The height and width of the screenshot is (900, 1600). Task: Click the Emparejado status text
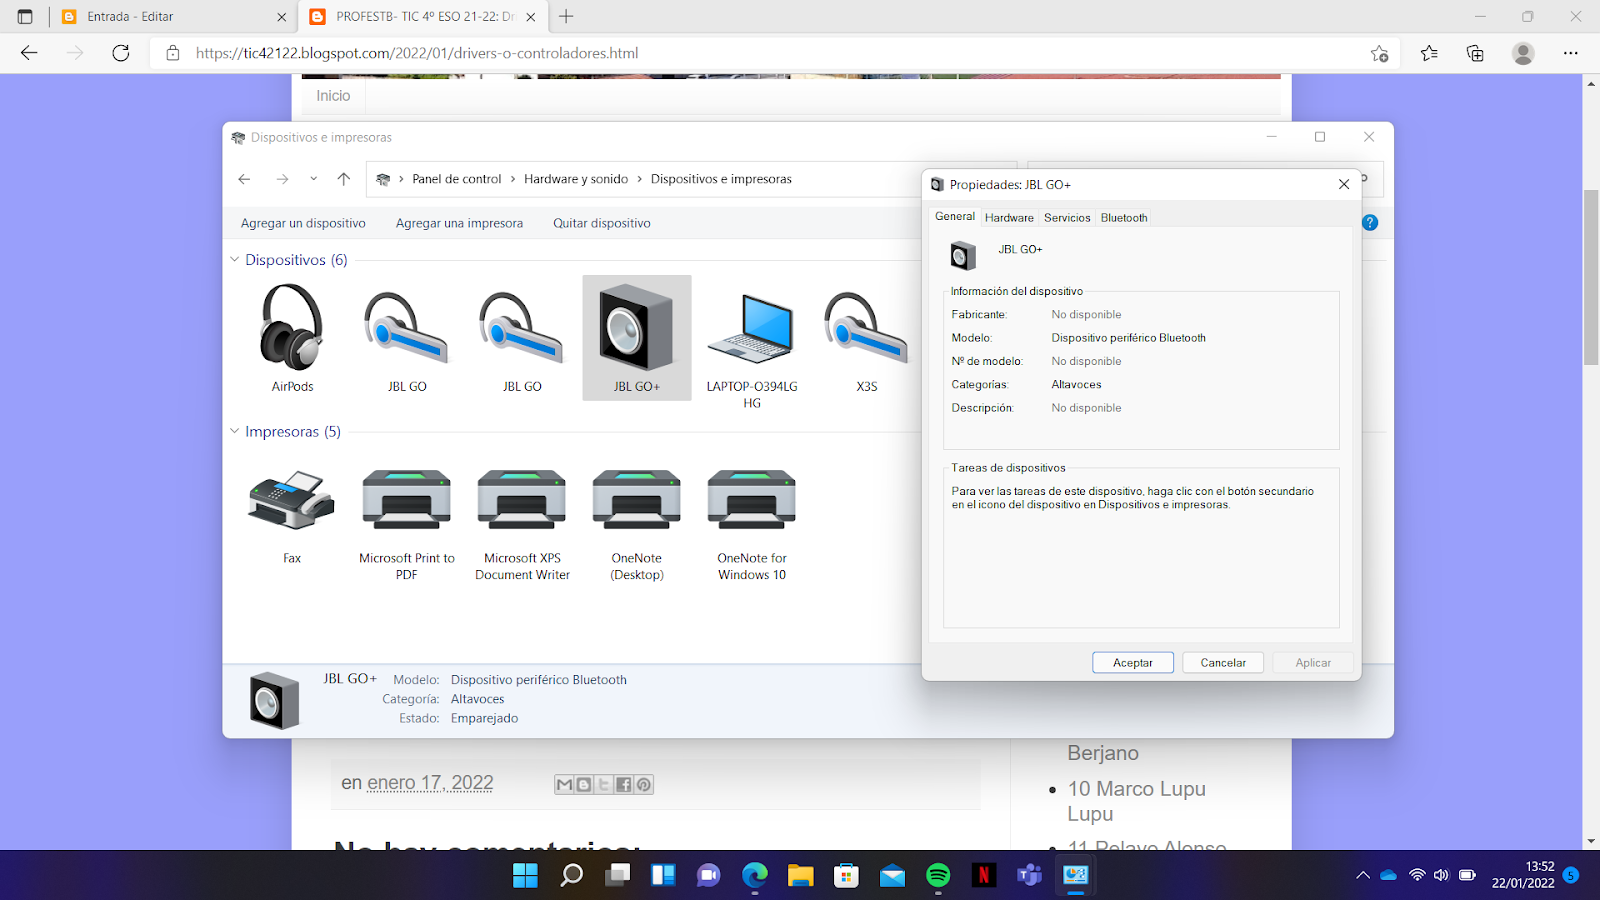(484, 718)
